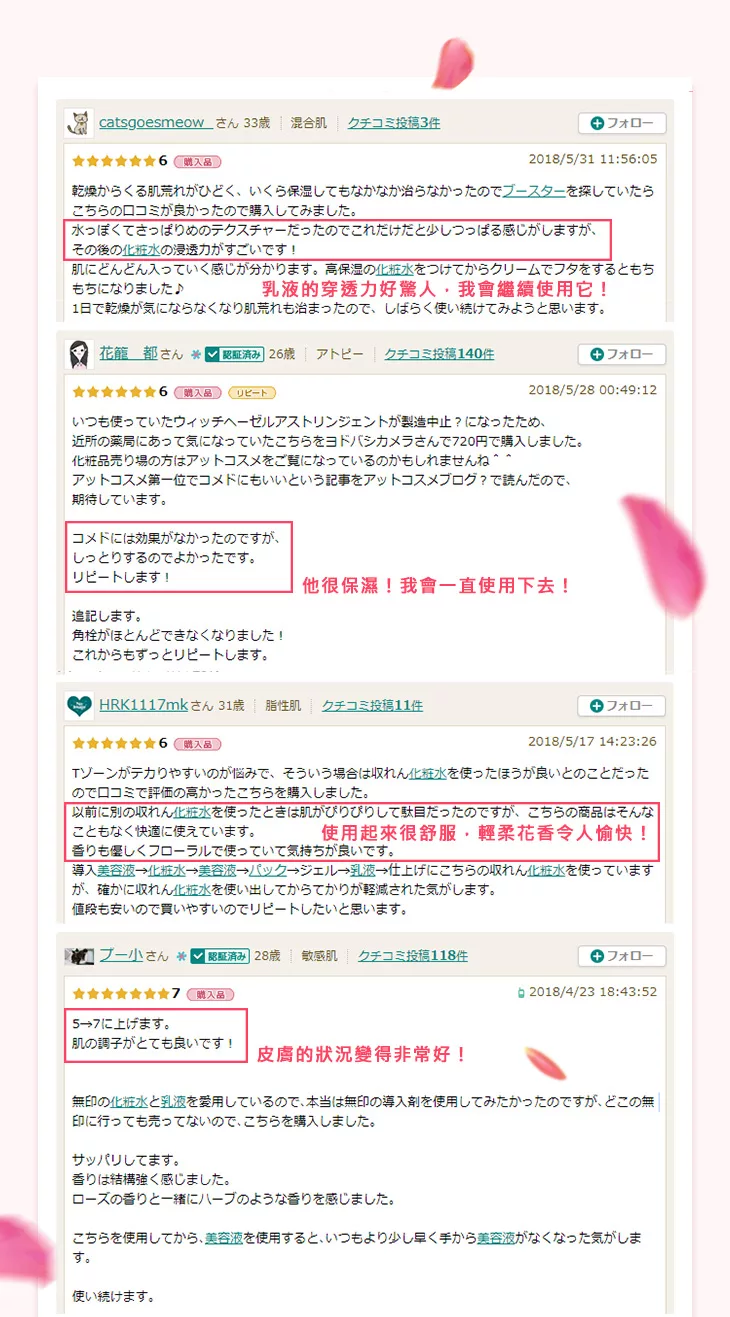This screenshot has height=1317, width=730.
Task: Click the star rating of プー小's review
Action: [121, 994]
